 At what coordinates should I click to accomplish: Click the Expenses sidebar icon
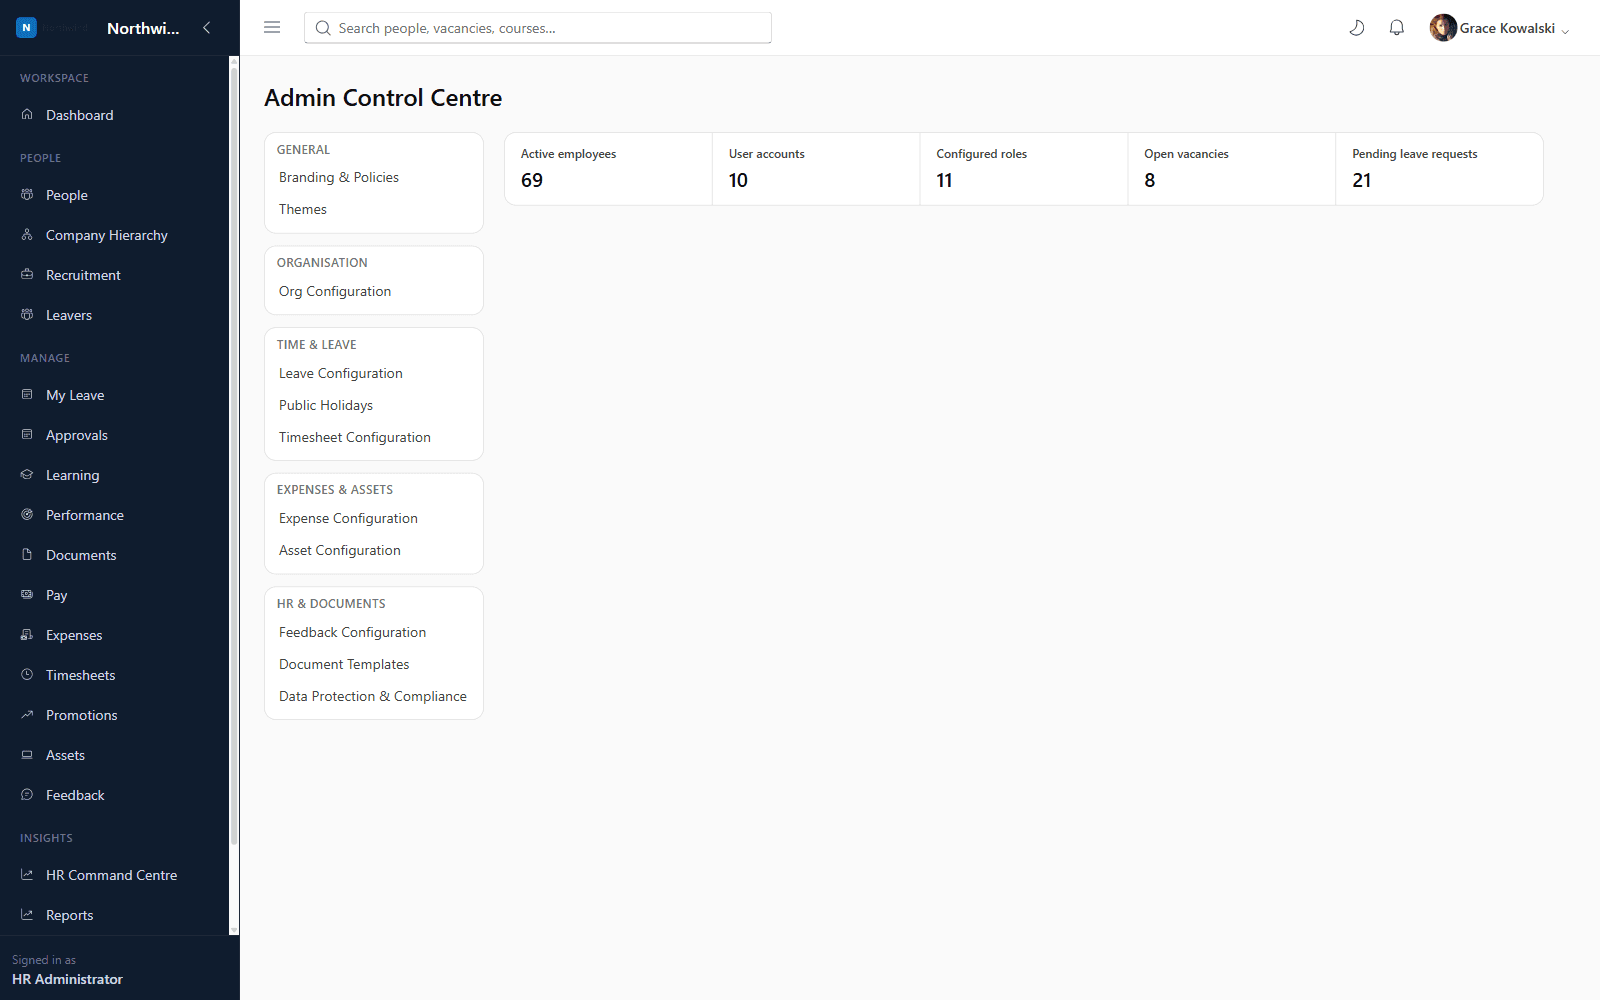point(27,635)
